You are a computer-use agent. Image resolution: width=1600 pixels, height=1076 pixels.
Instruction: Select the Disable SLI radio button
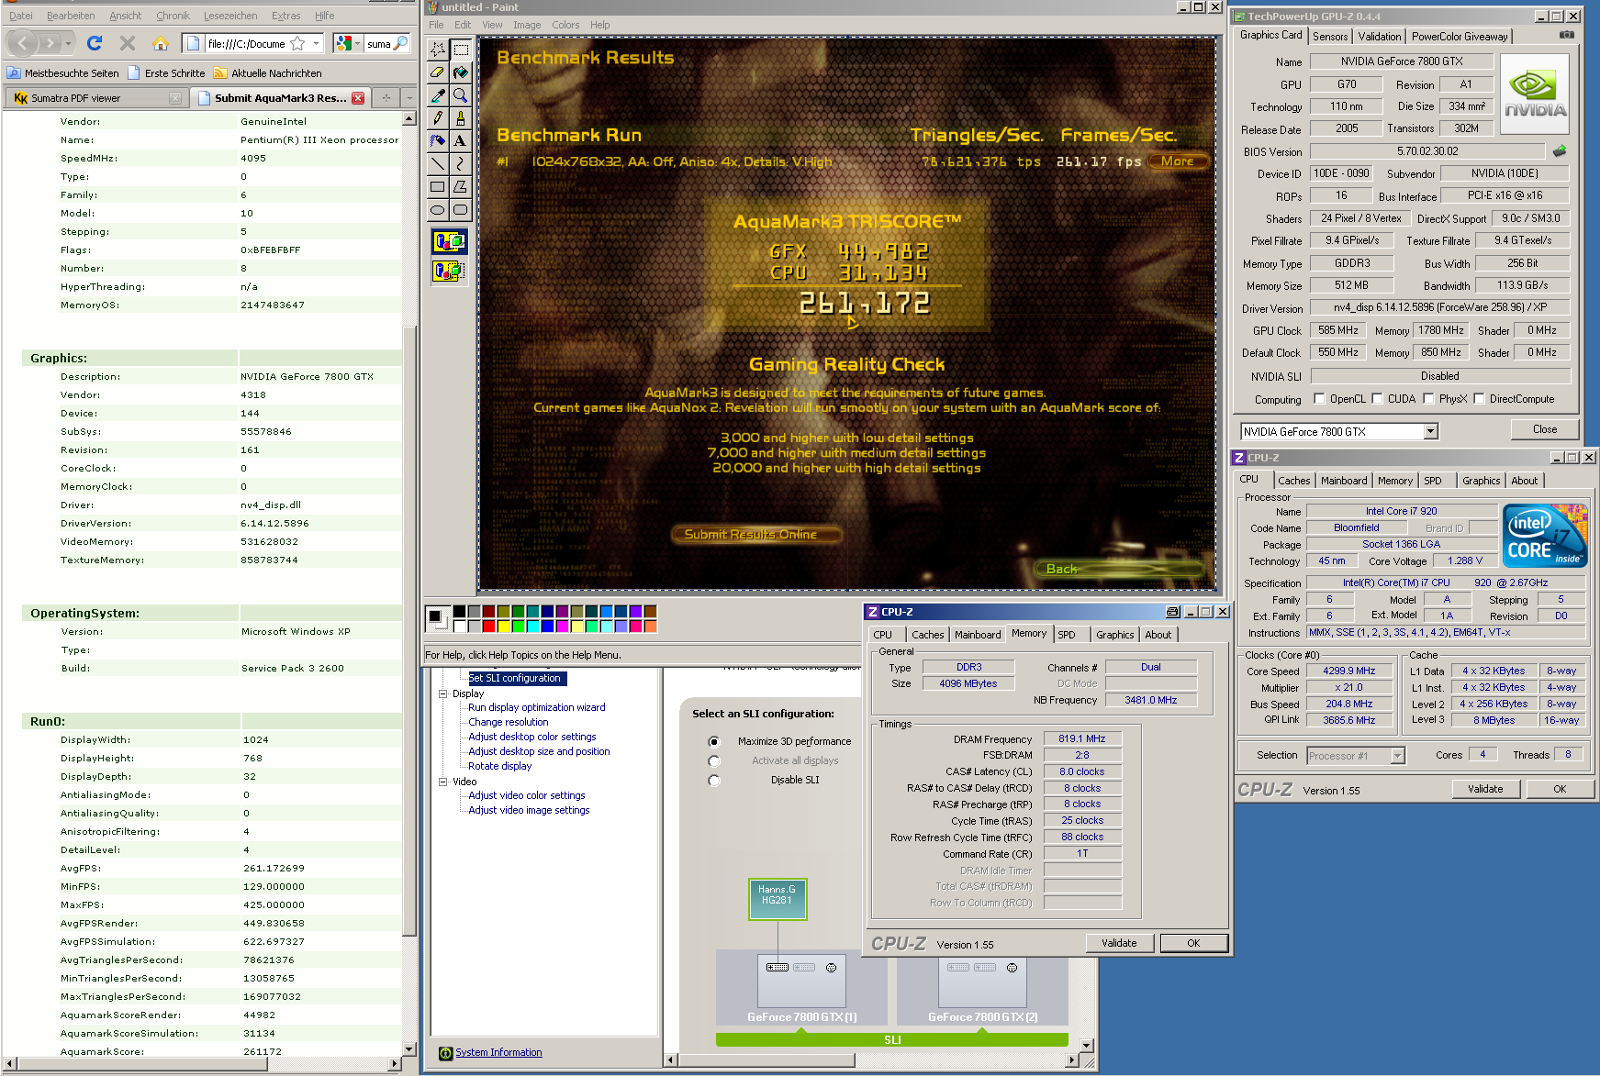tap(714, 780)
